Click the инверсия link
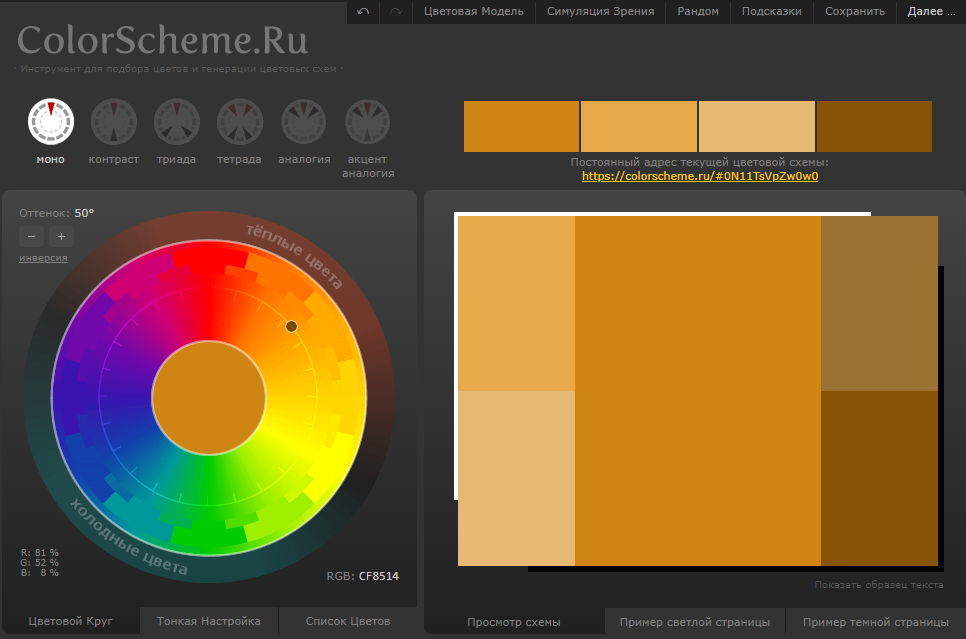Image resolution: width=966 pixels, height=639 pixels. click(43, 258)
